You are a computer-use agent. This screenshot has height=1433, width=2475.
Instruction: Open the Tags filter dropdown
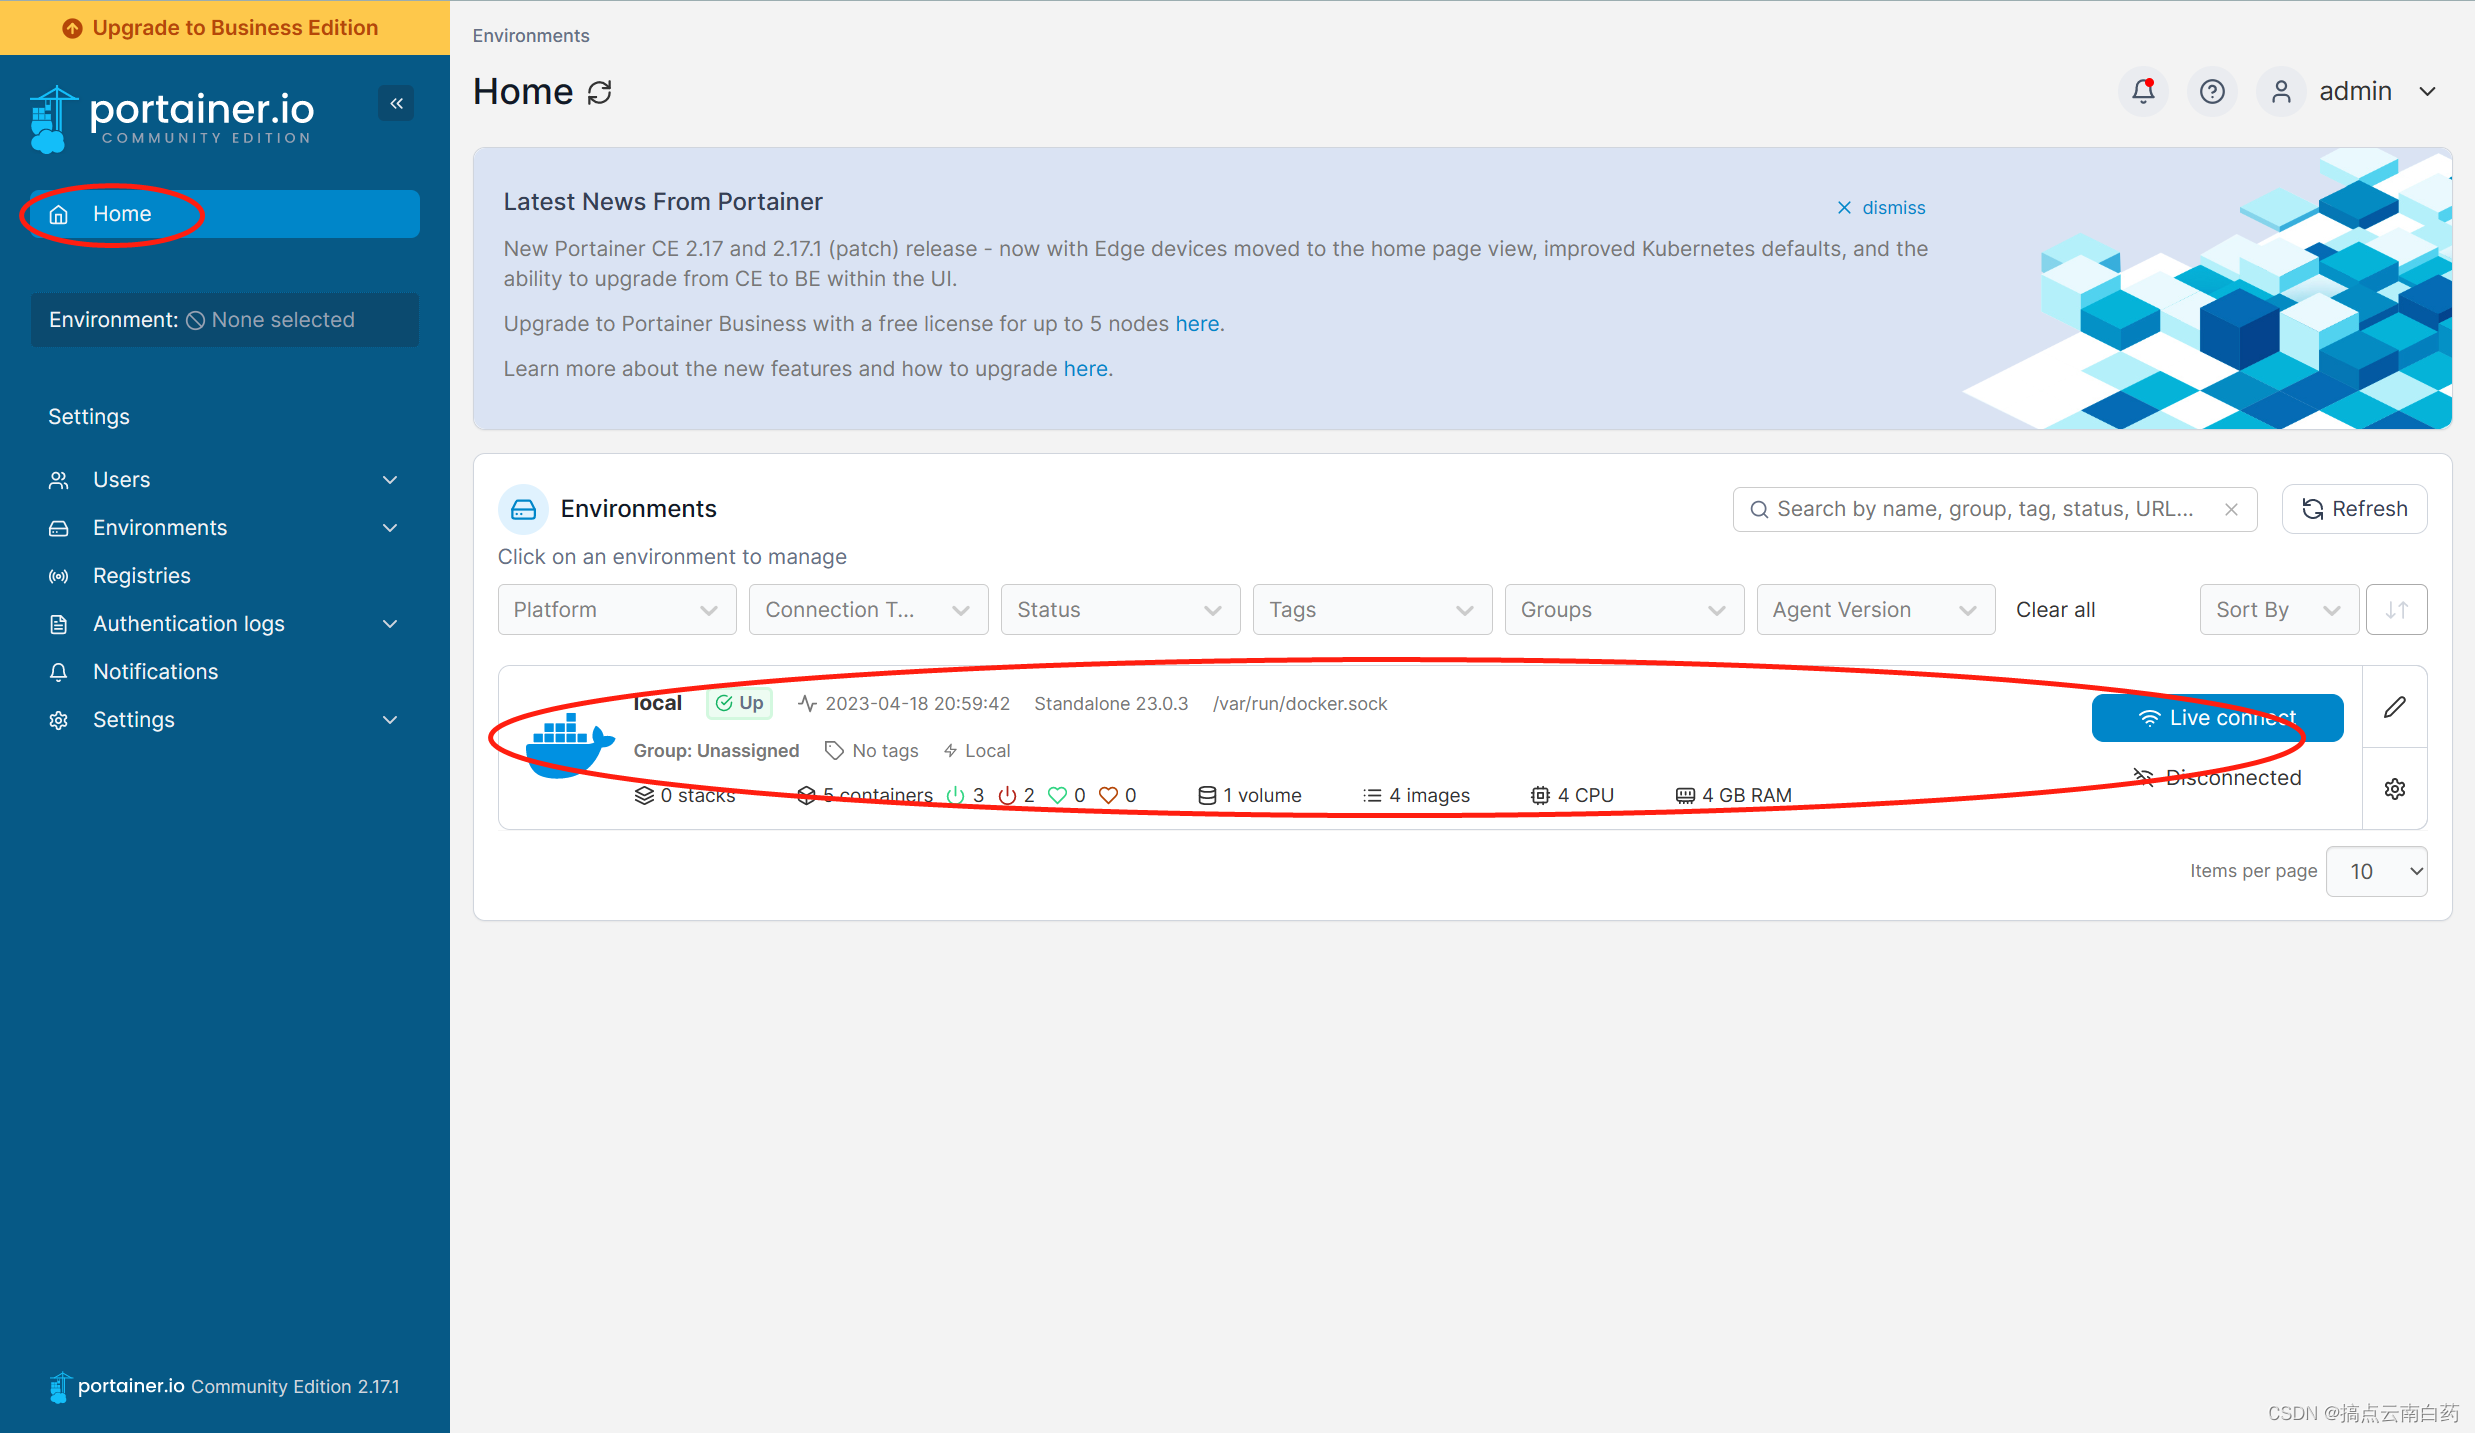point(1373,610)
